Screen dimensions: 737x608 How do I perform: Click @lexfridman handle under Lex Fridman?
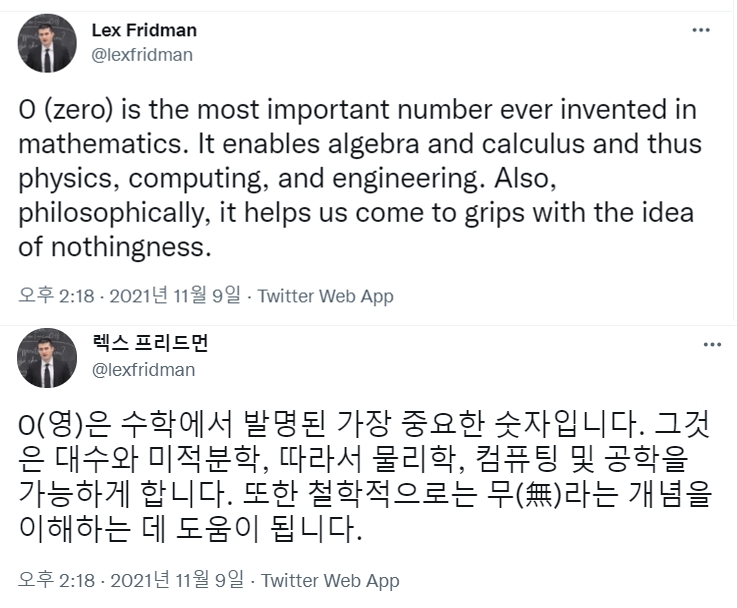(143, 56)
